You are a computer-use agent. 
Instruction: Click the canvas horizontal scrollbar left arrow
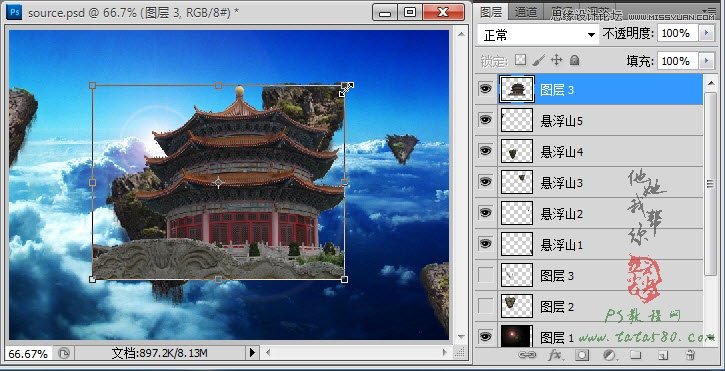(x=267, y=353)
